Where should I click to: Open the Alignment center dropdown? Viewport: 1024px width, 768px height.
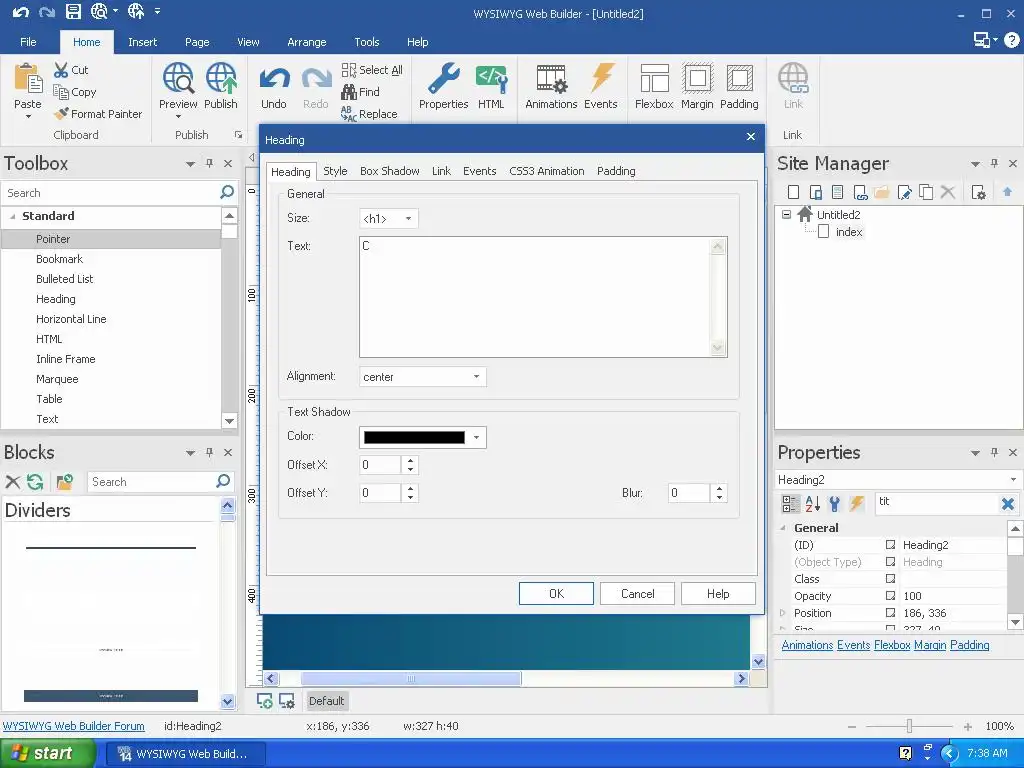(x=476, y=377)
